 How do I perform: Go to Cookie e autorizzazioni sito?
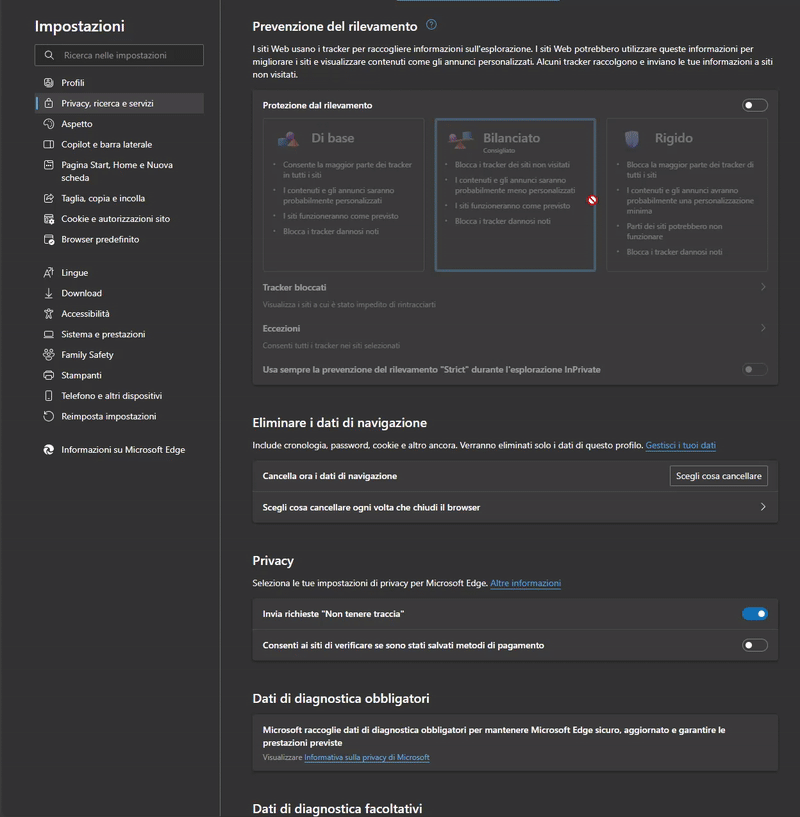tap(119, 219)
